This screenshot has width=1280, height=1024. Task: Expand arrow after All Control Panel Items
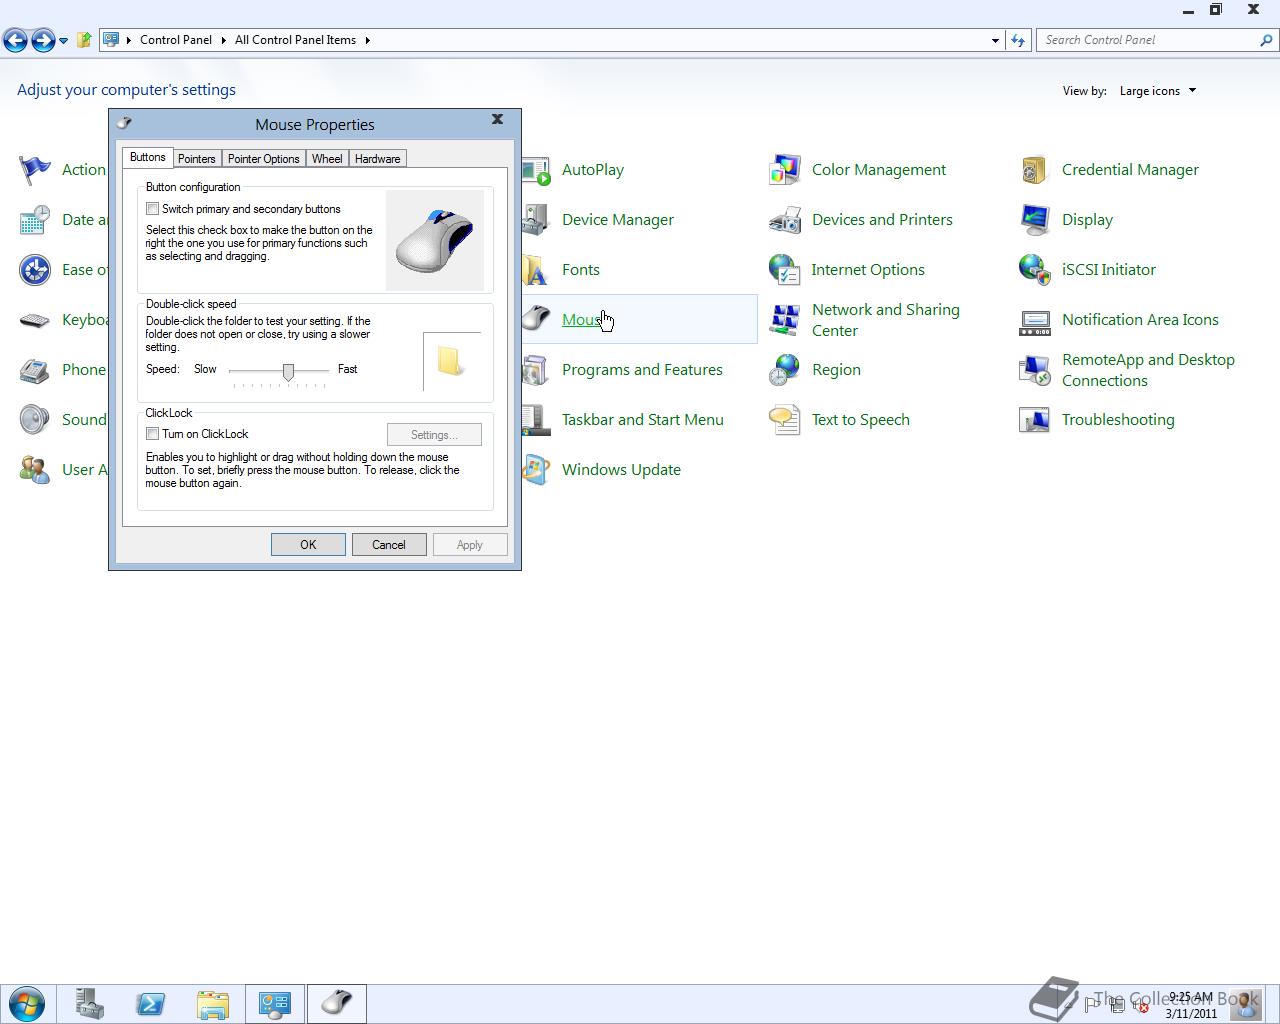tap(367, 40)
